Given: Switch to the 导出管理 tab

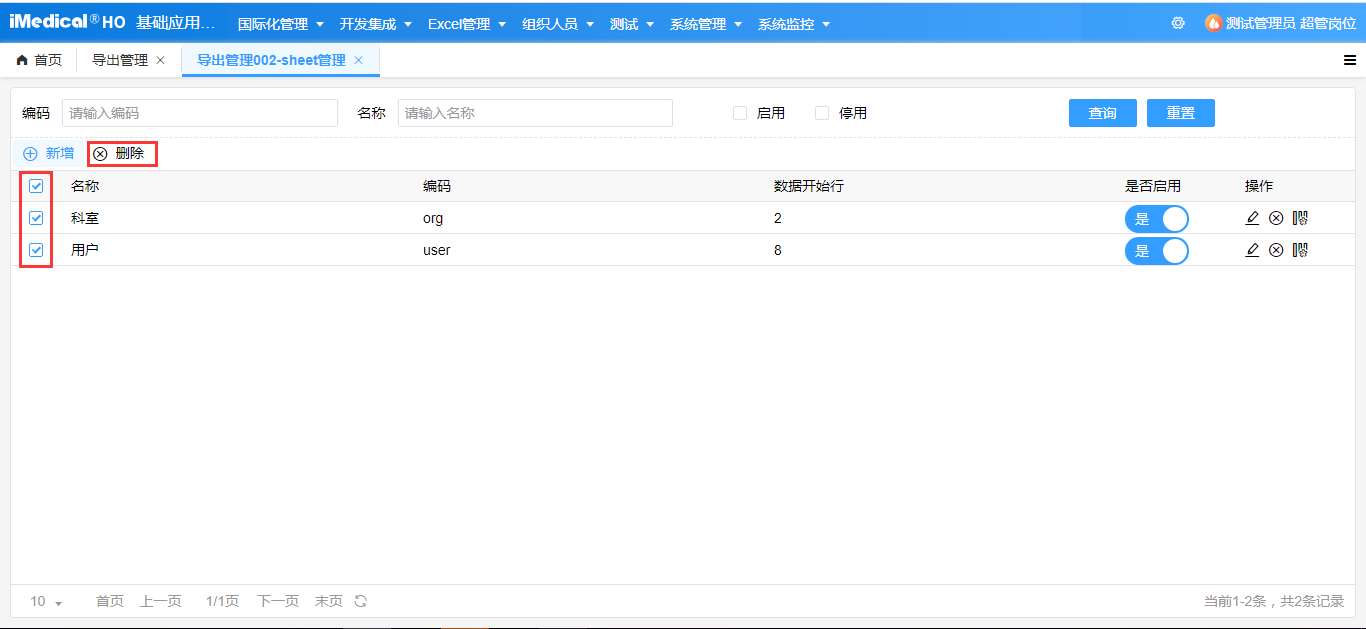Looking at the screenshot, I should pos(120,59).
